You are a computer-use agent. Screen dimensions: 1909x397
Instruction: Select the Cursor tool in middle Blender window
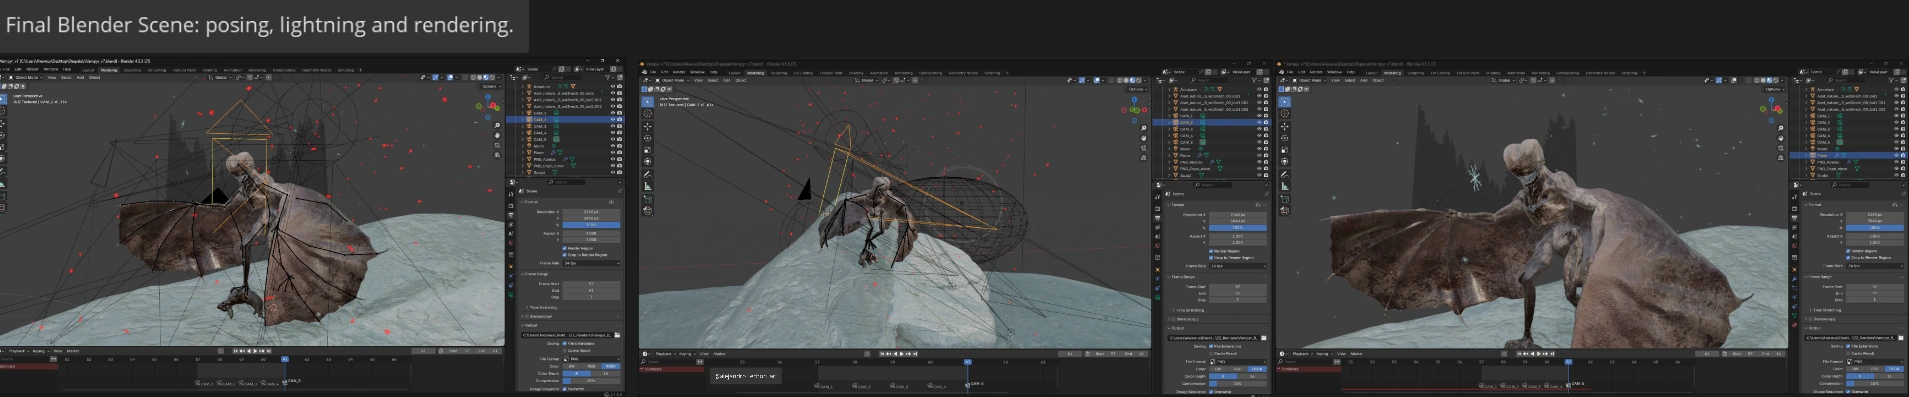pyautogui.click(x=648, y=114)
